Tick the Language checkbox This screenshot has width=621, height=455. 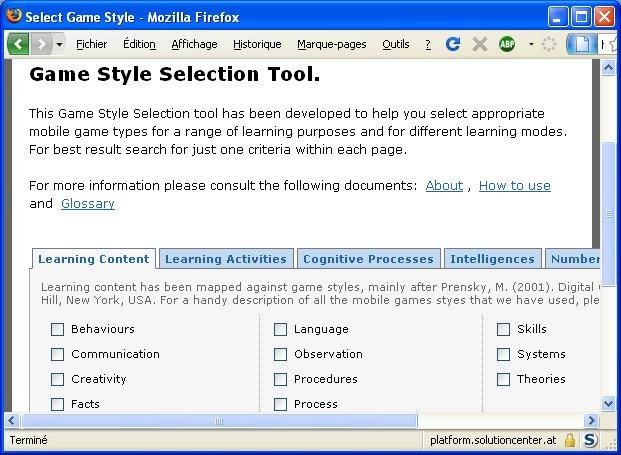point(280,329)
